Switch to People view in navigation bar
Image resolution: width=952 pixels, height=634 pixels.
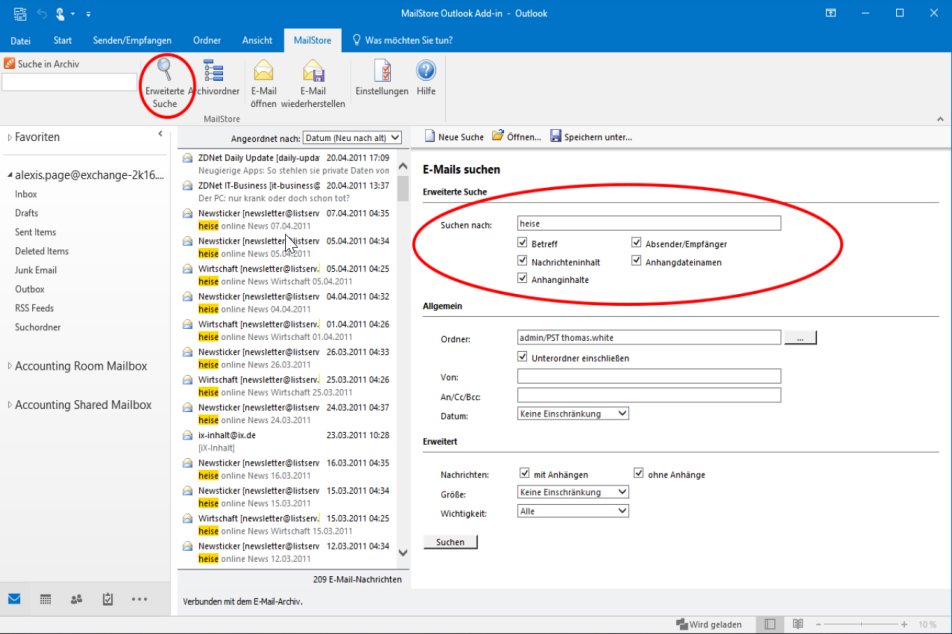[76, 599]
